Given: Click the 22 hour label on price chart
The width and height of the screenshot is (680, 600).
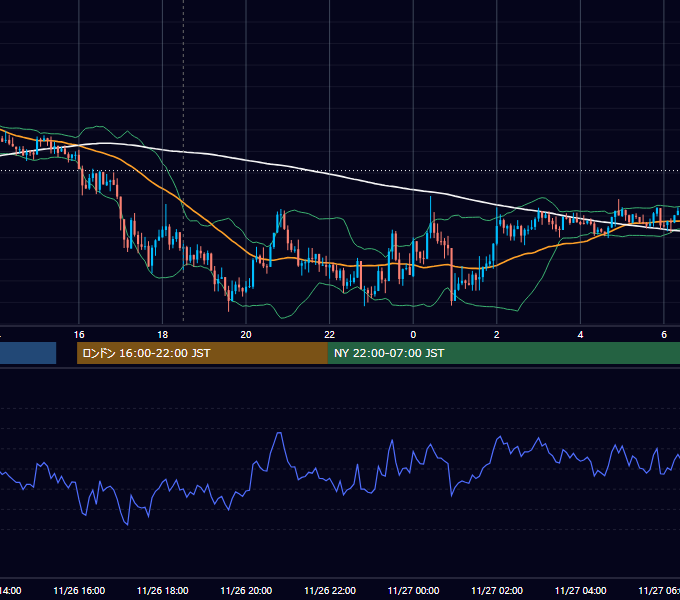Looking at the screenshot, I should click(330, 335).
